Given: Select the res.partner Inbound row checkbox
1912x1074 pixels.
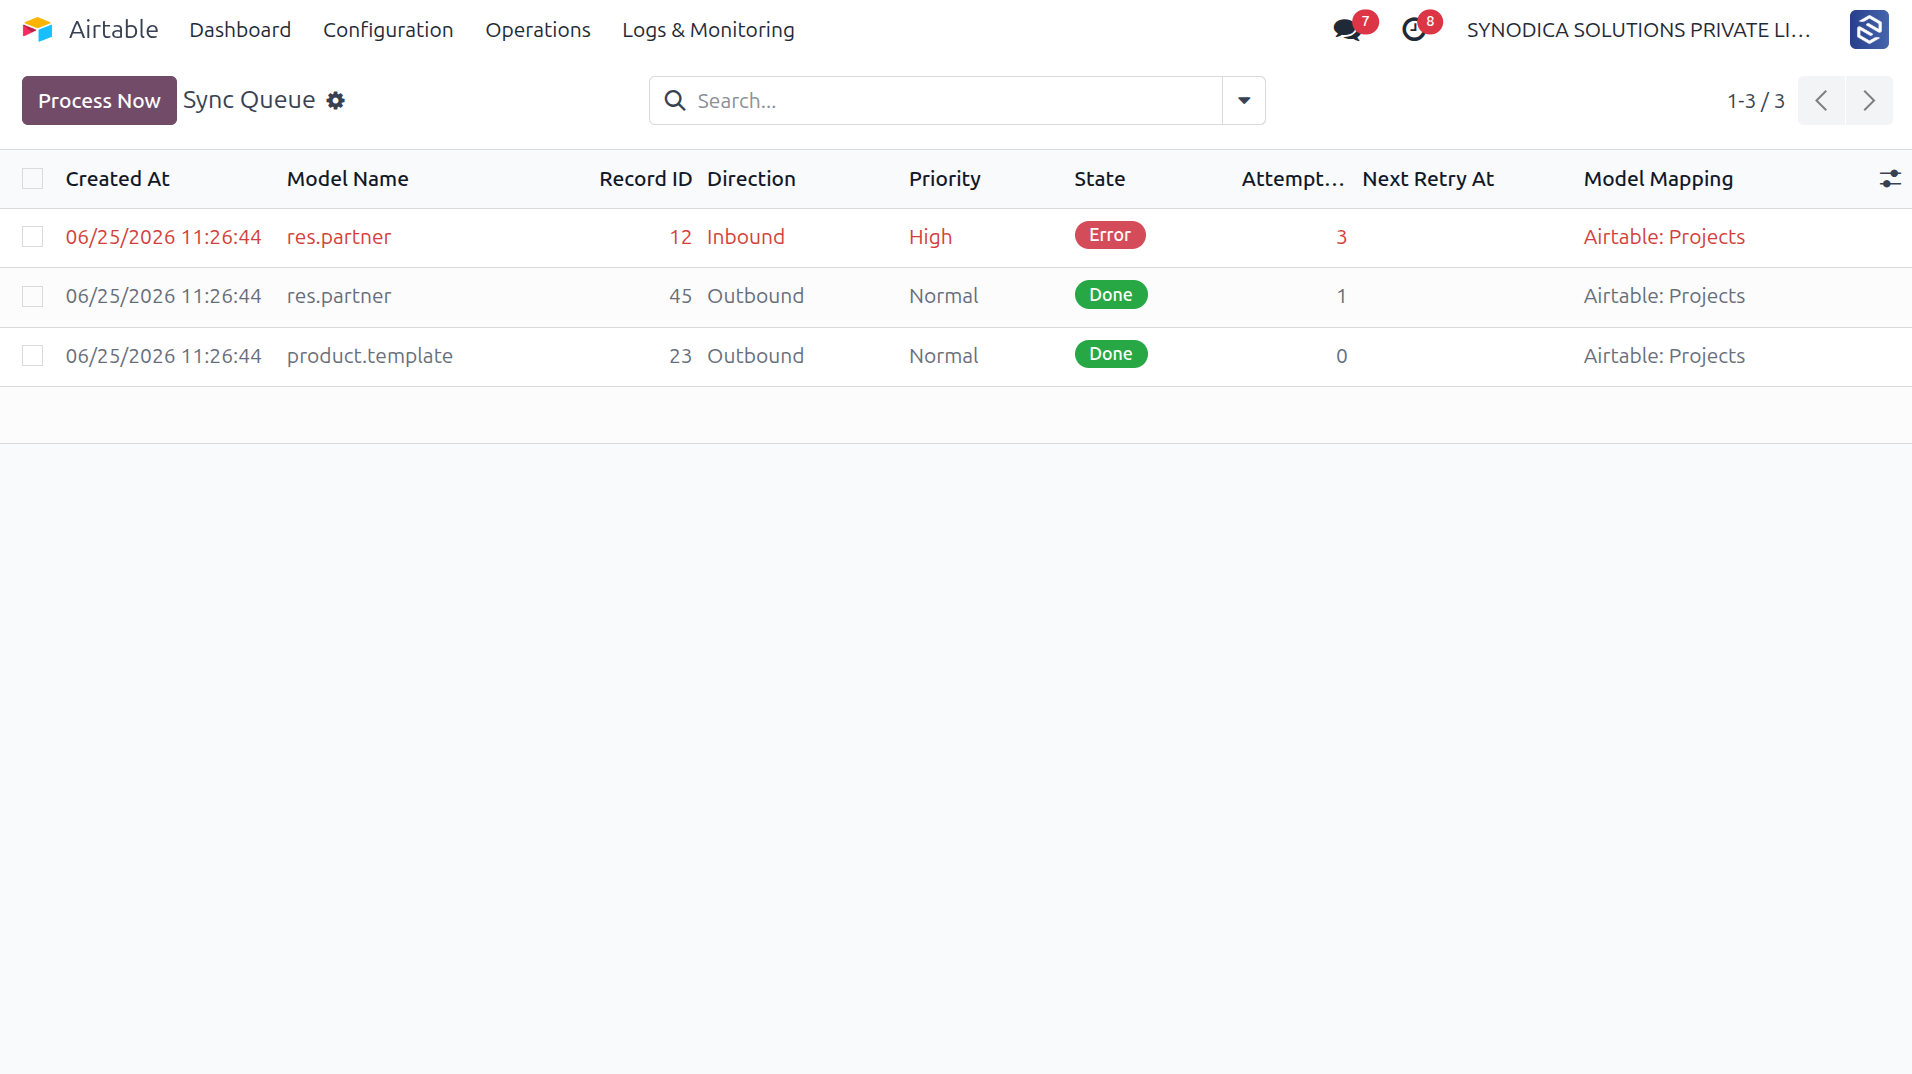Looking at the screenshot, I should [33, 237].
